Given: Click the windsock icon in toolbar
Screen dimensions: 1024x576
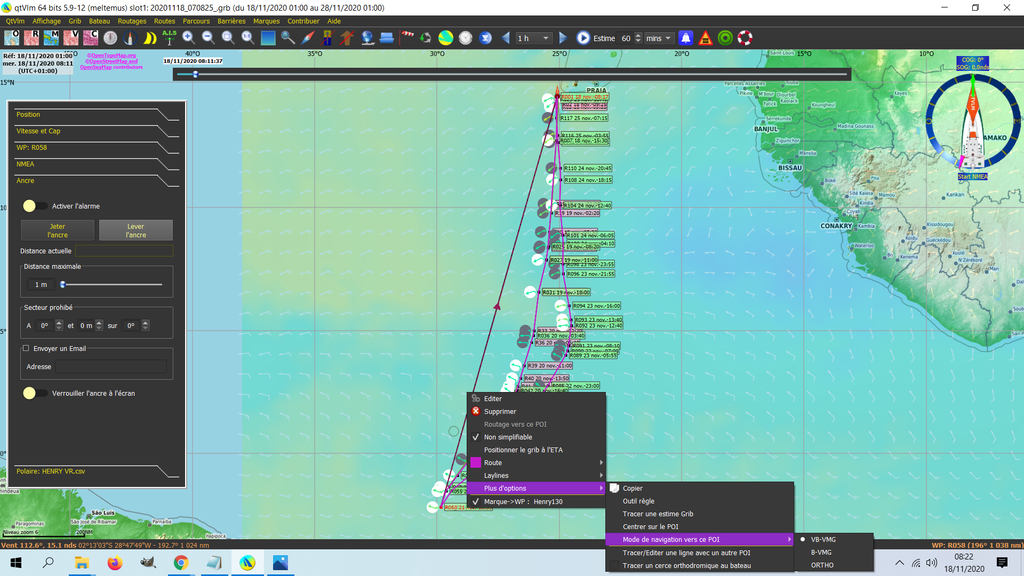Looking at the screenshot, I should point(407,37).
